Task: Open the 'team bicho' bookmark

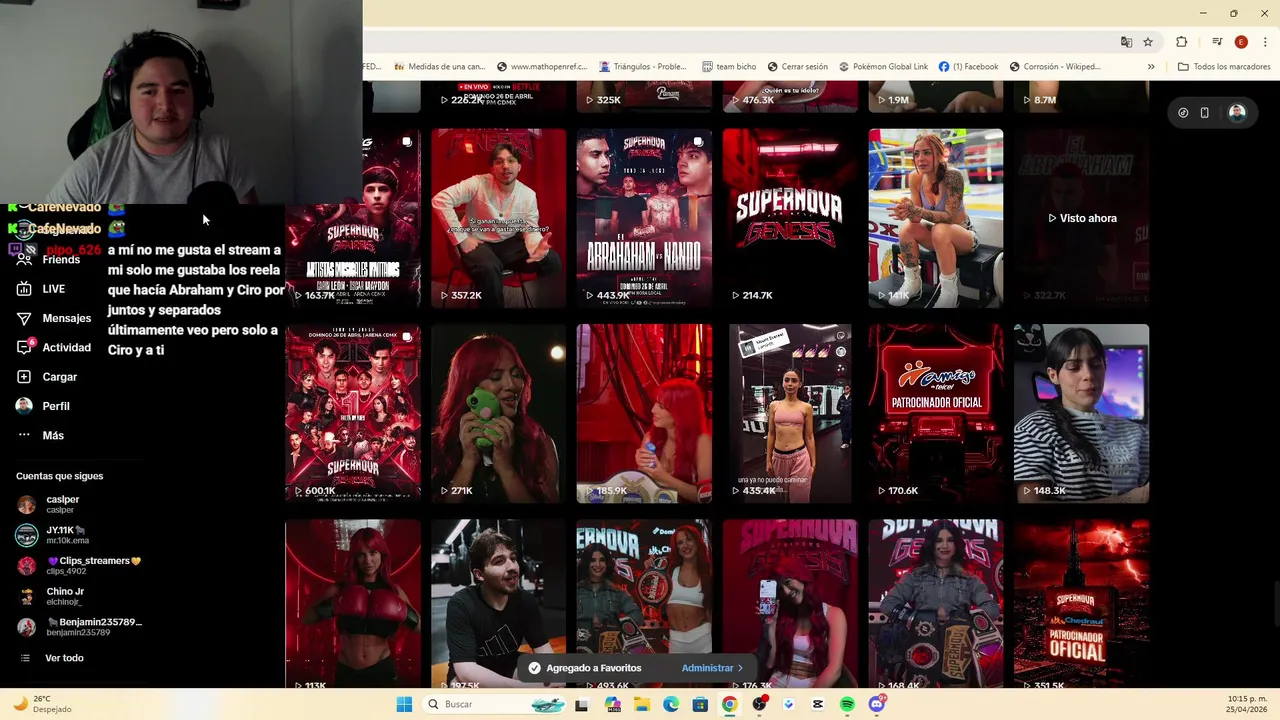Action: click(729, 67)
